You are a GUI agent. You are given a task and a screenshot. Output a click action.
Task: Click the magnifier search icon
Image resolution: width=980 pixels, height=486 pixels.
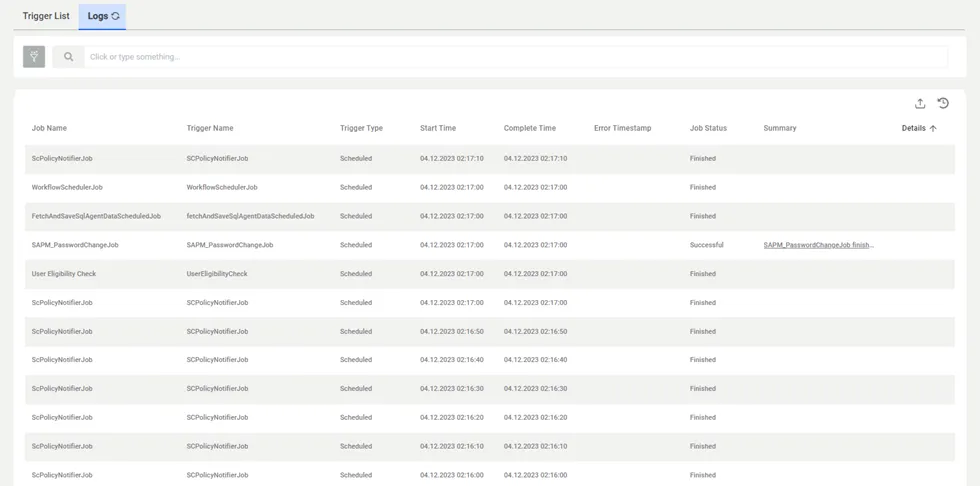69,57
